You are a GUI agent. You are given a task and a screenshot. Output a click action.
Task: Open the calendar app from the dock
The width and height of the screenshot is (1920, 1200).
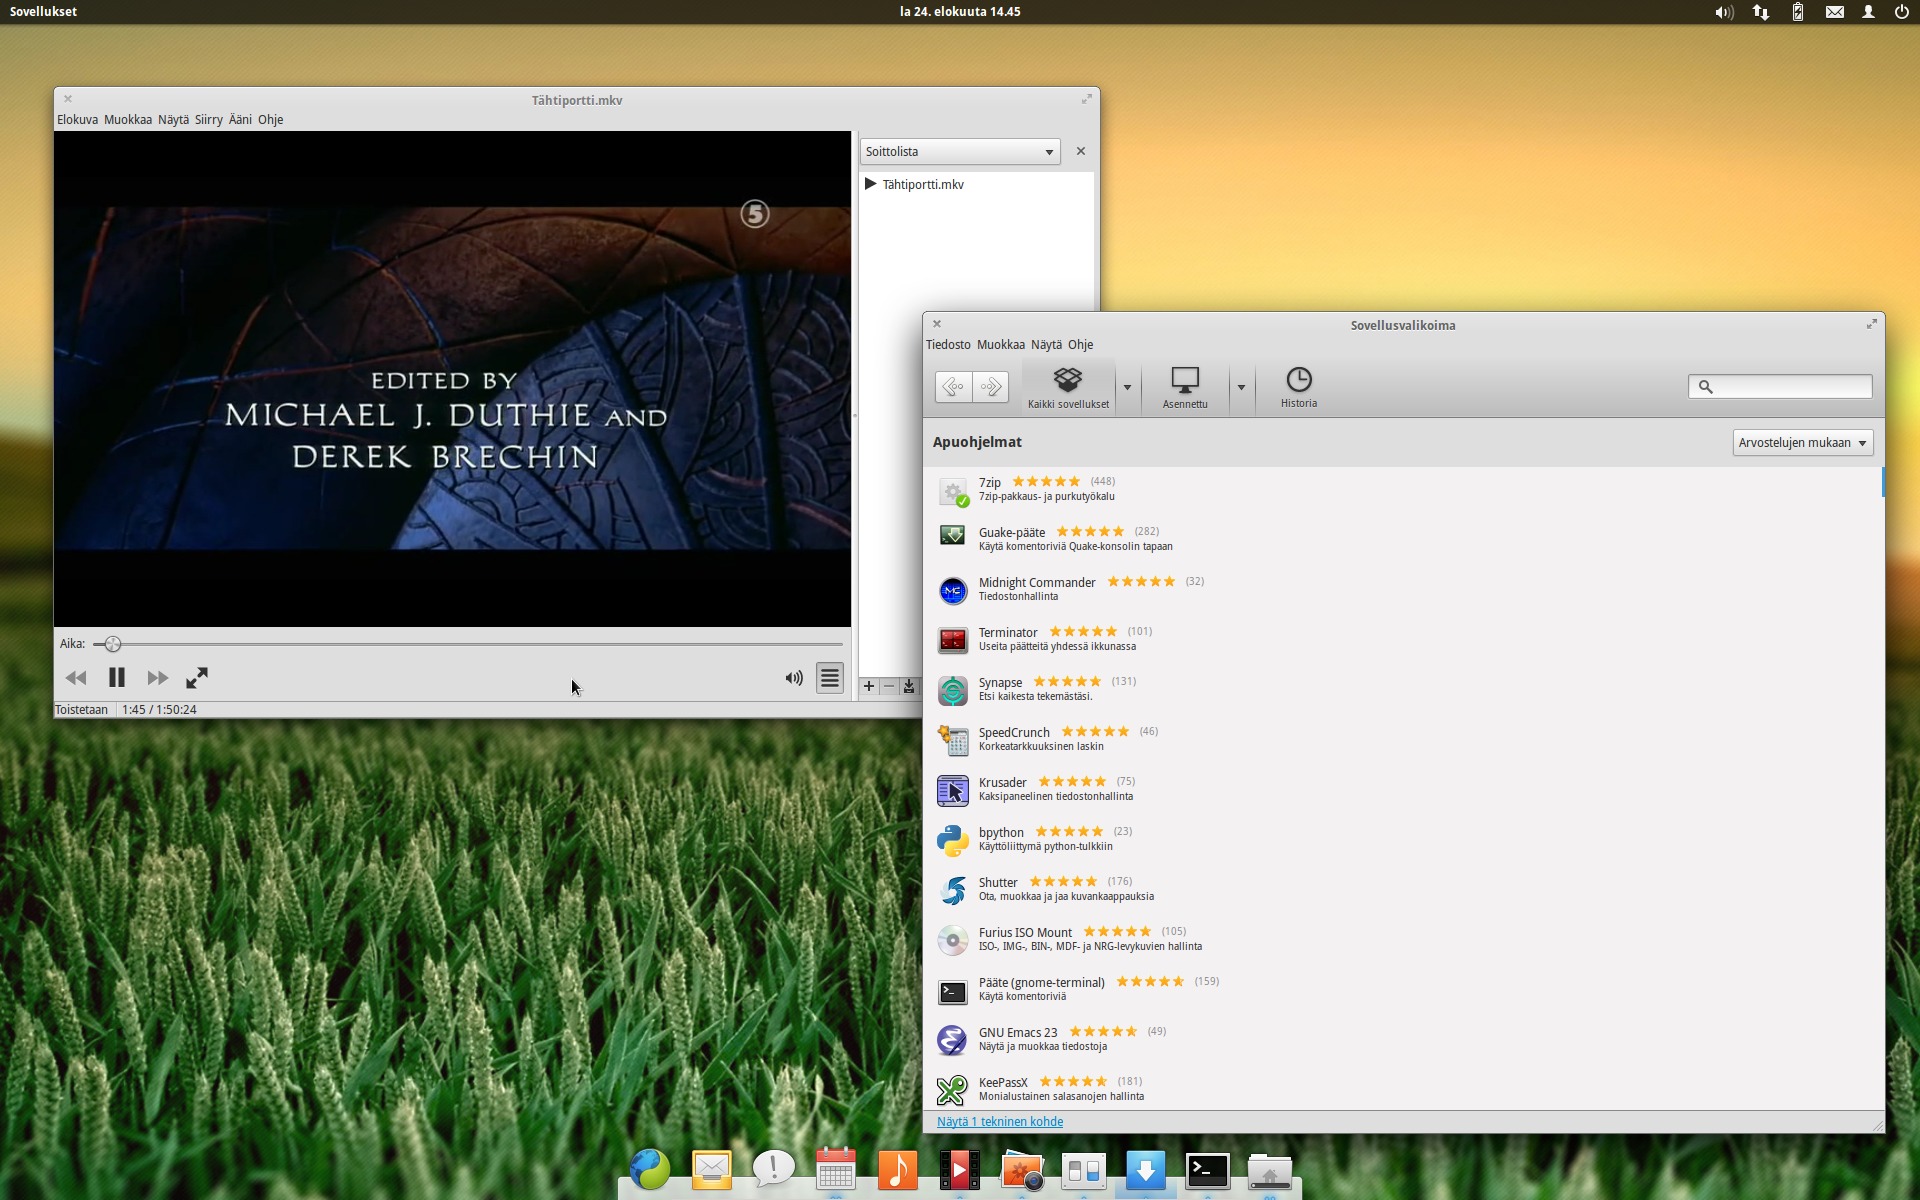(836, 1169)
